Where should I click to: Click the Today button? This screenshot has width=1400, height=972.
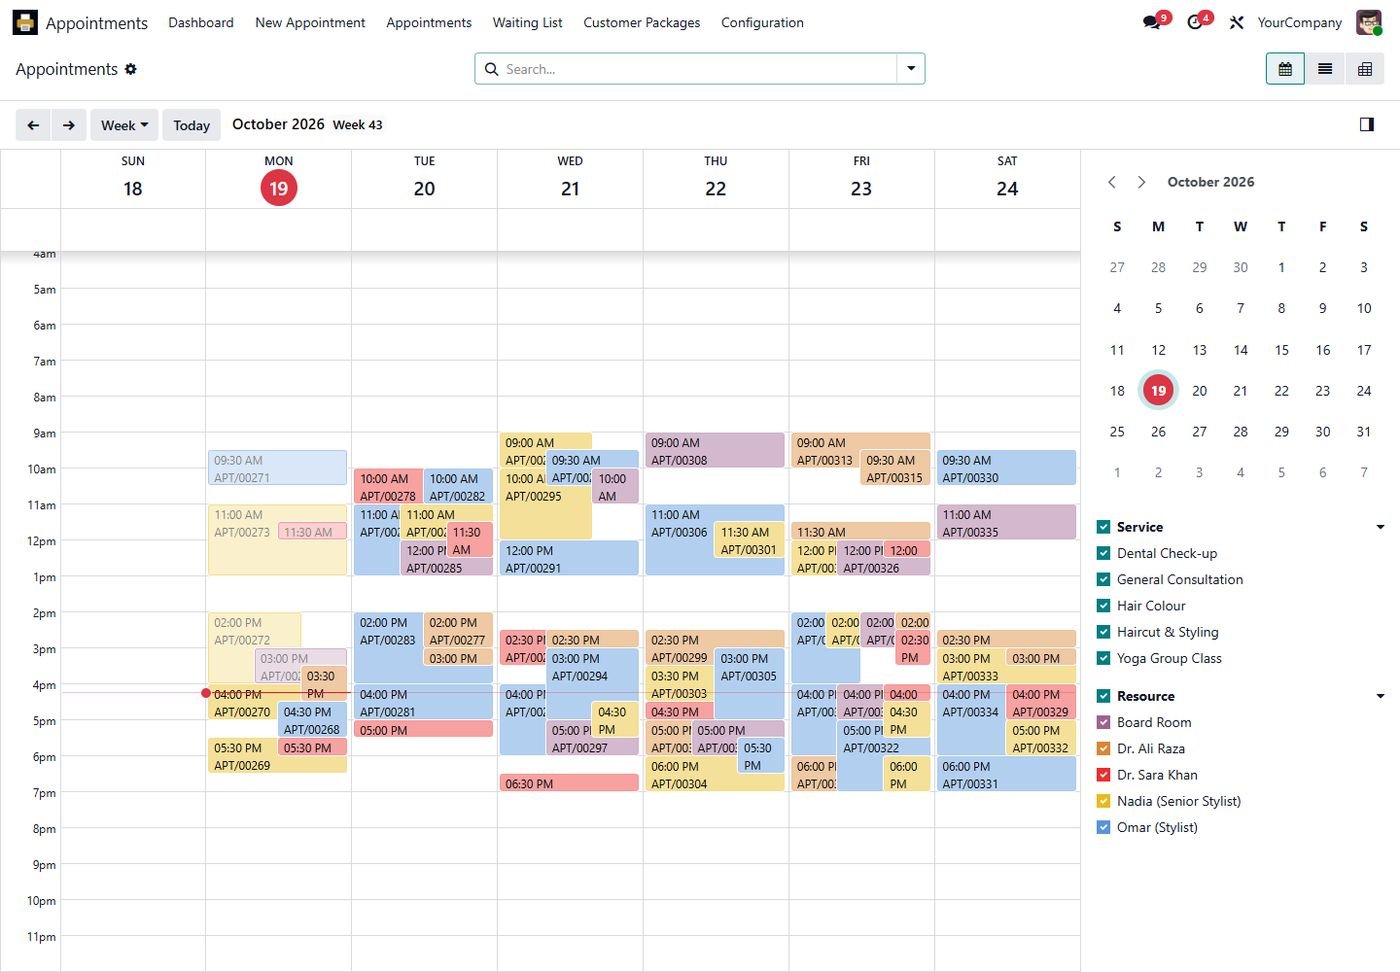191,125
